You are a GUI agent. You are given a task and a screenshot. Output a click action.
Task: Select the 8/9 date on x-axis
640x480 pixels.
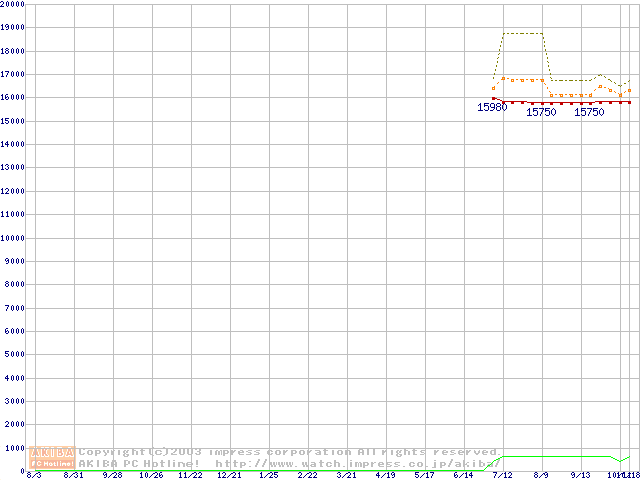[541, 476]
